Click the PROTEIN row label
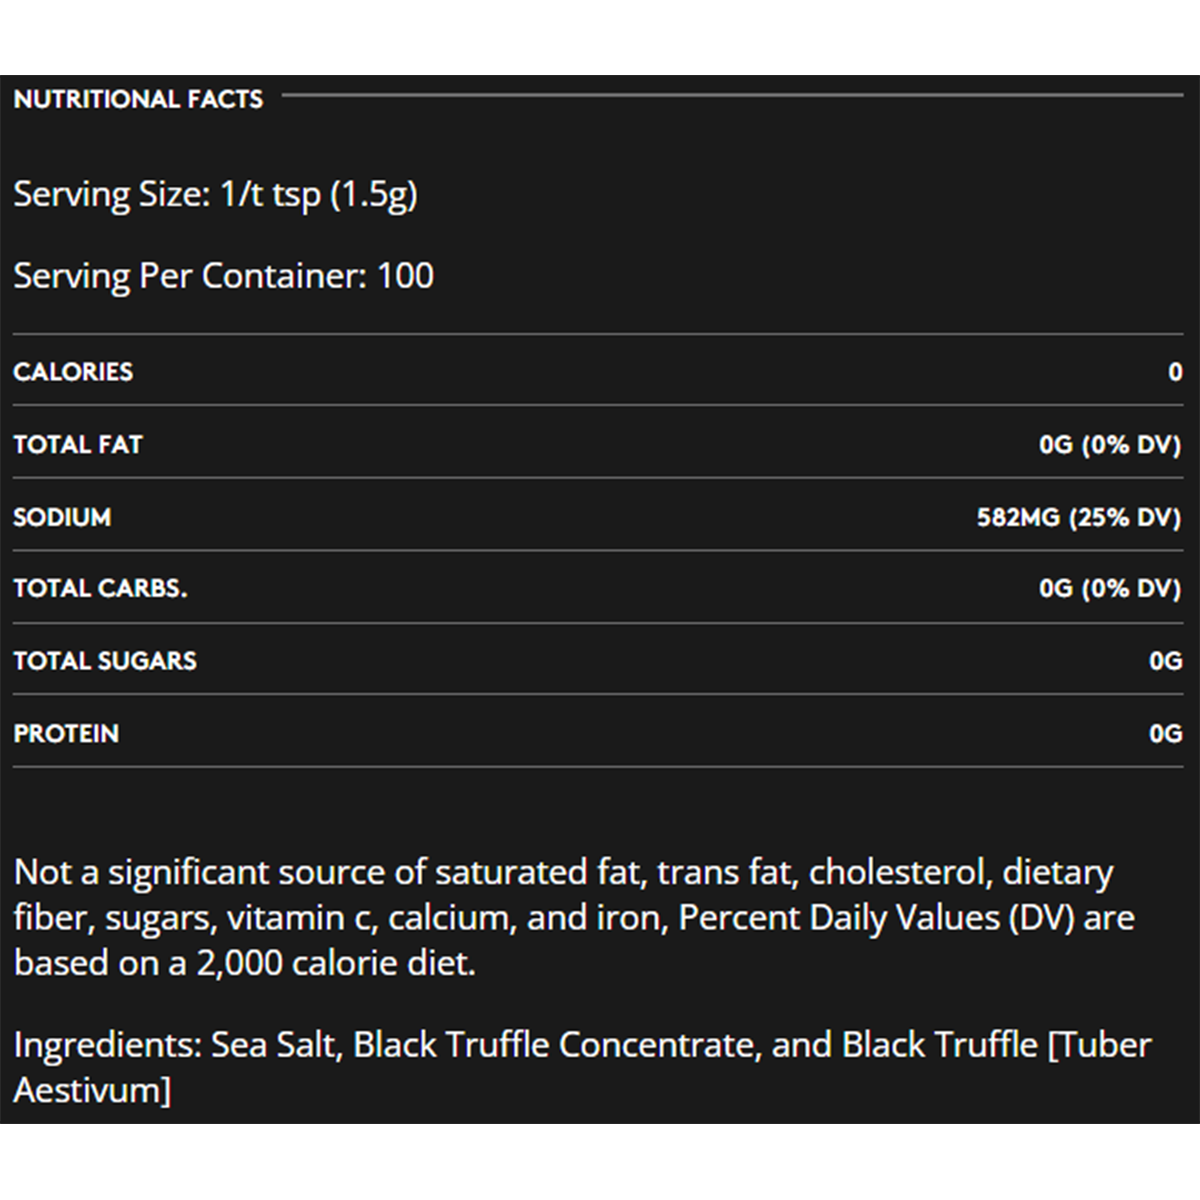 tap(66, 734)
